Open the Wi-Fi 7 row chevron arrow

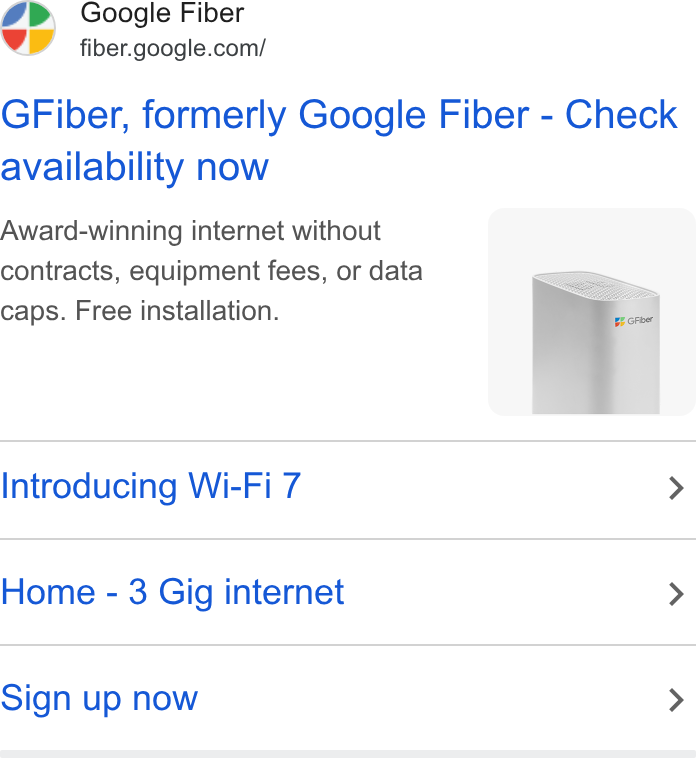(676, 488)
